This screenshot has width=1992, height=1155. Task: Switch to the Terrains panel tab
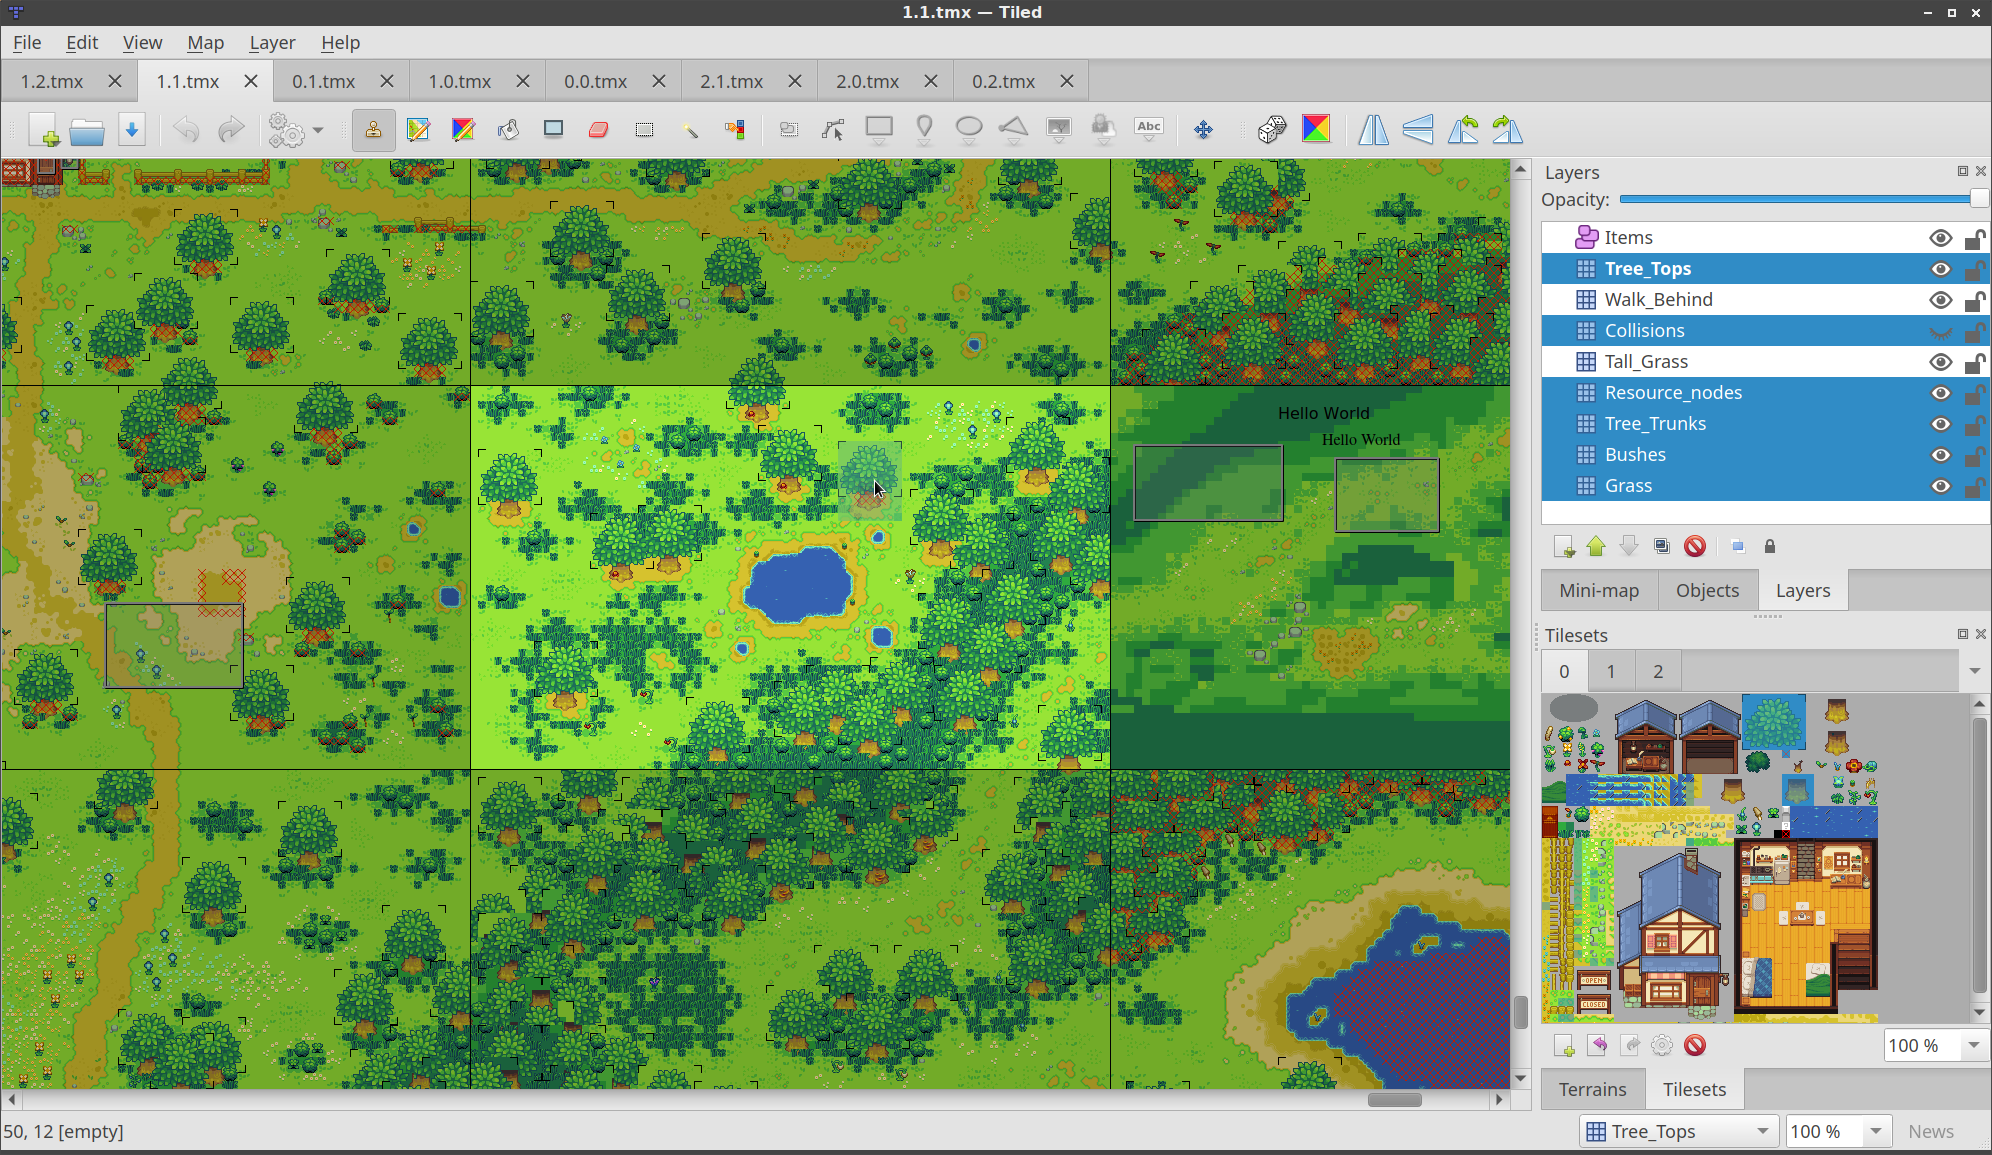1589,1088
